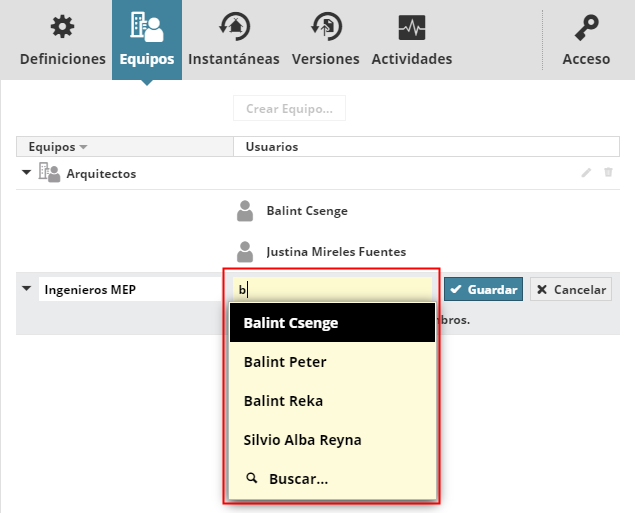Switch to the Equipos tab
The height and width of the screenshot is (513, 635).
tap(147, 40)
